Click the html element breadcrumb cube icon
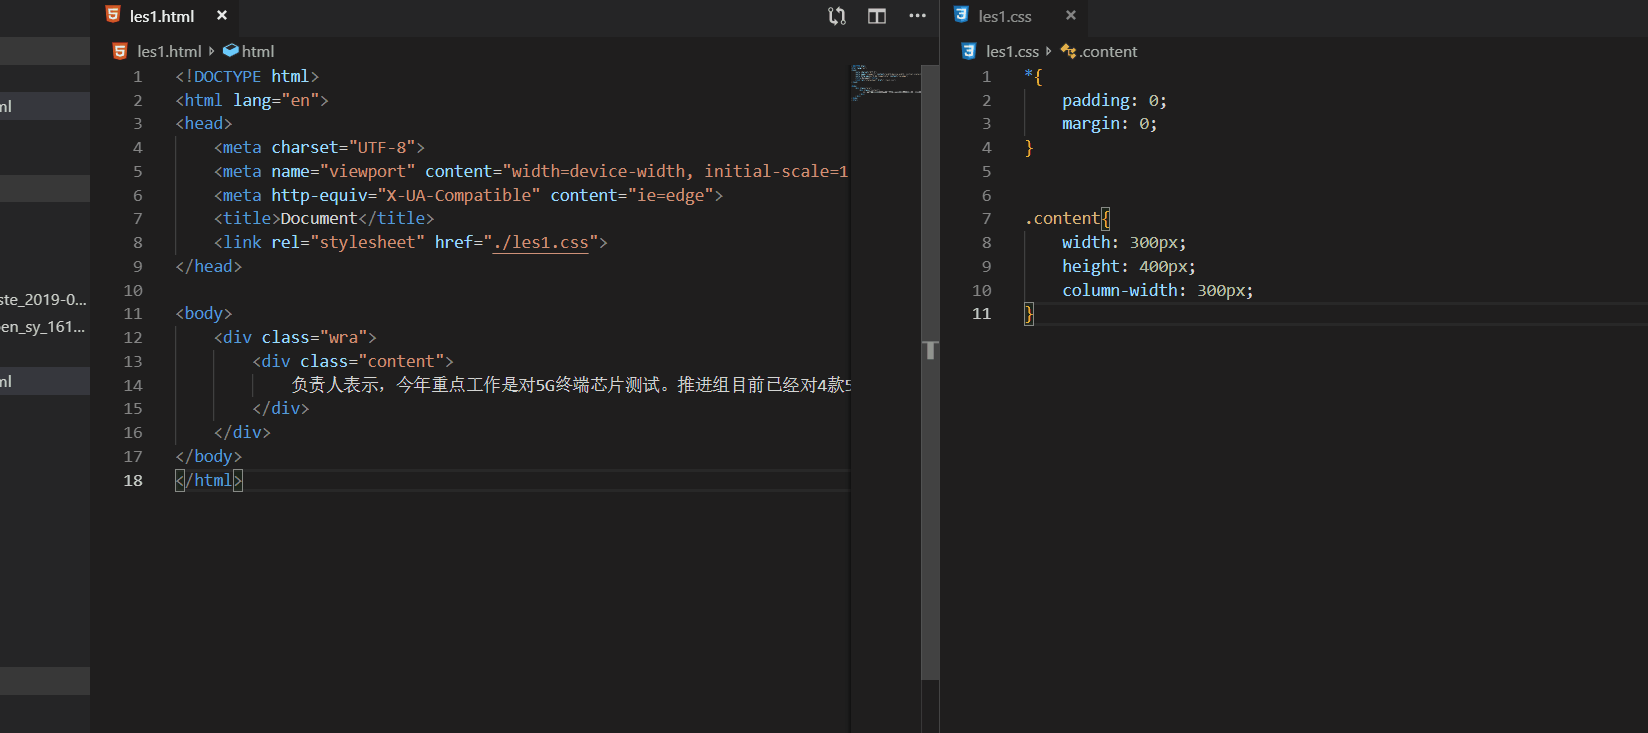The width and height of the screenshot is (1648, 733). (x=231, y=51)
